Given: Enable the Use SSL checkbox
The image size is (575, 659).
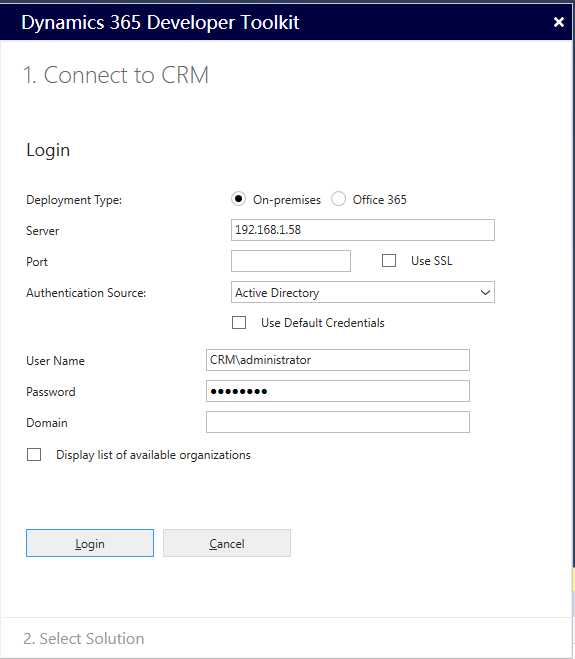Looking at the screenshot, I should [x=389, y=261].
